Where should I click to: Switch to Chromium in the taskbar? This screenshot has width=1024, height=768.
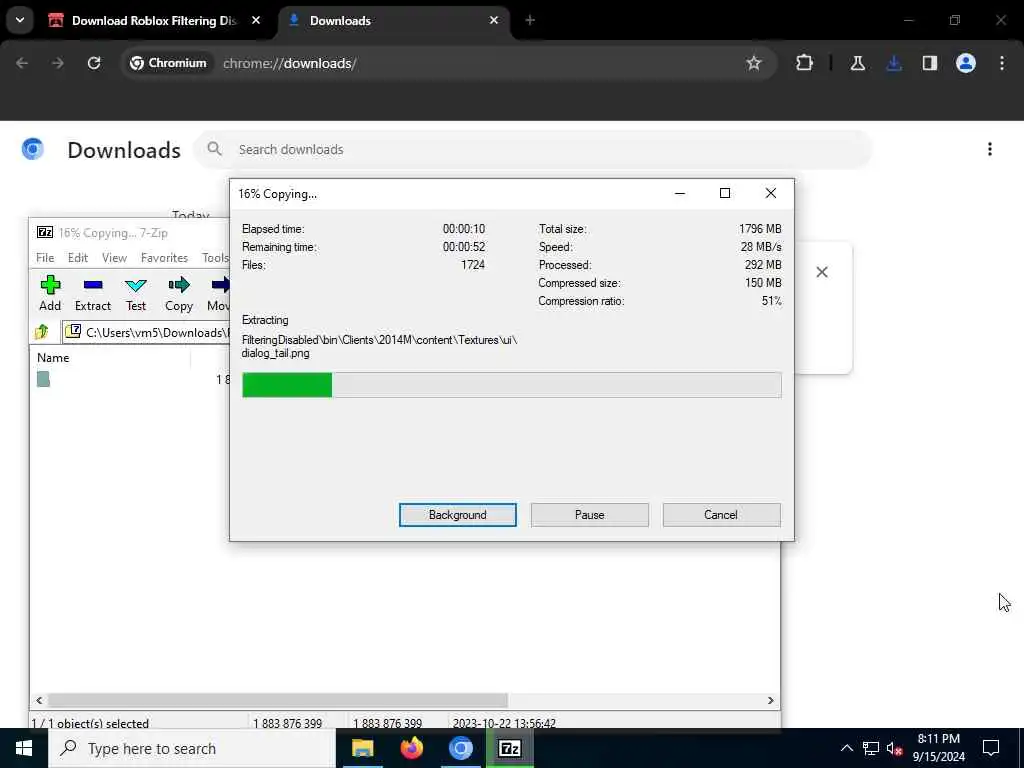click(x=460, y=748)
